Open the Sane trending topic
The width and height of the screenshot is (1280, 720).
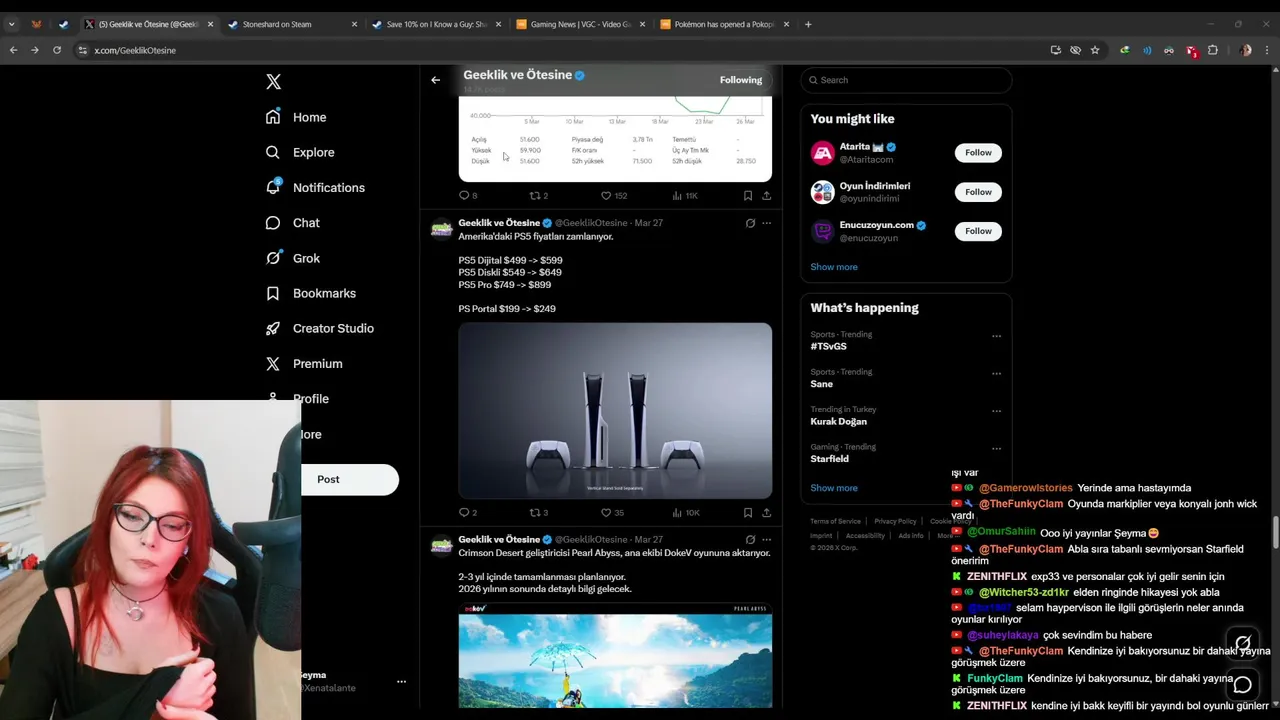(822, 384)
